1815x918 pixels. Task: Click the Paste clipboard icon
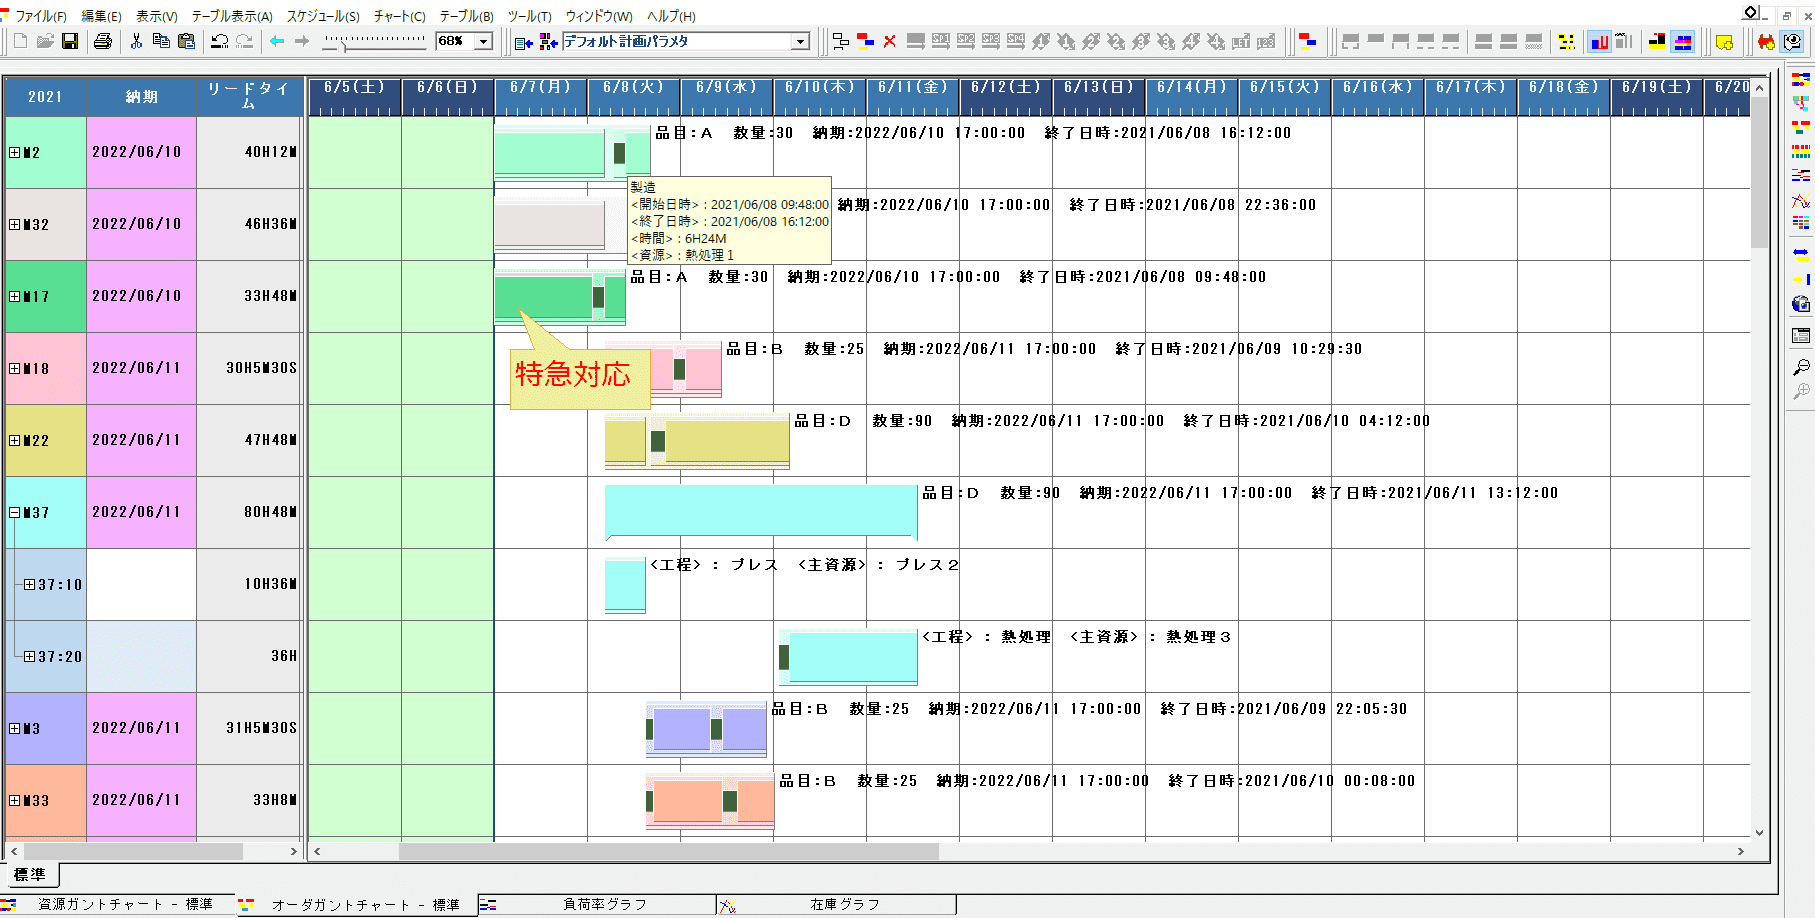tap(186, 41)
